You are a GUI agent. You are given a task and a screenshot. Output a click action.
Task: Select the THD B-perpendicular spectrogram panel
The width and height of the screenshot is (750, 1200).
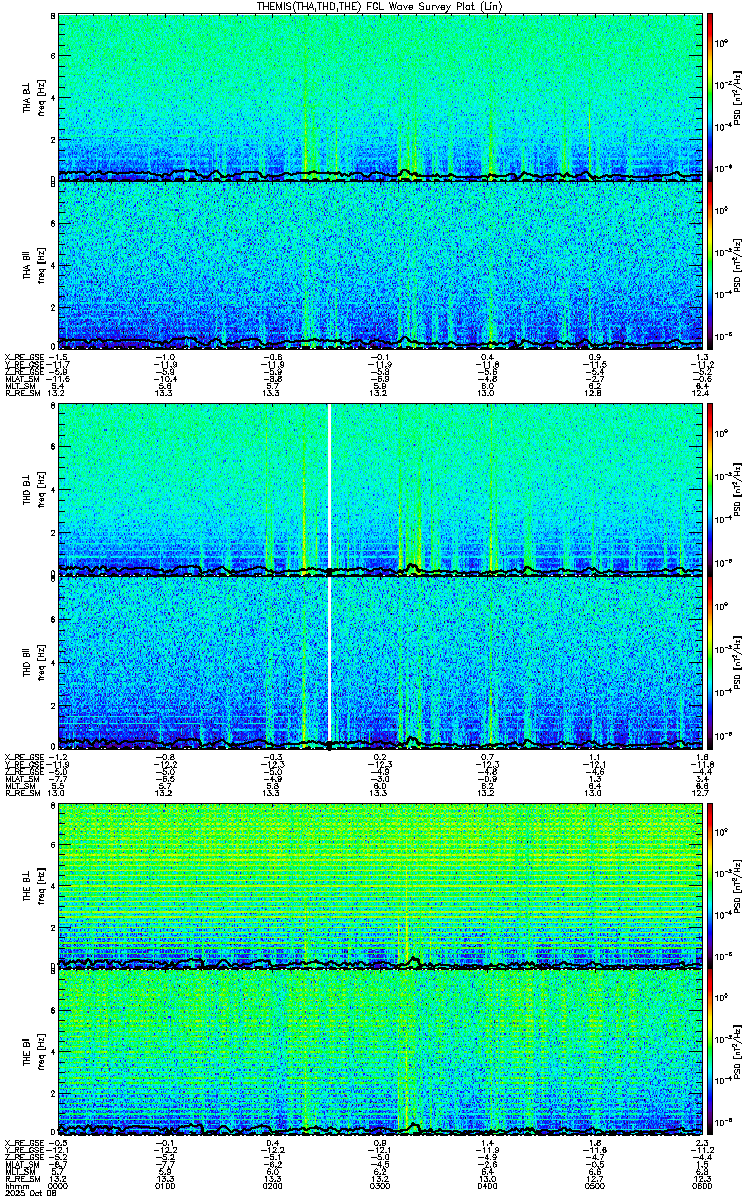point(381,489)
